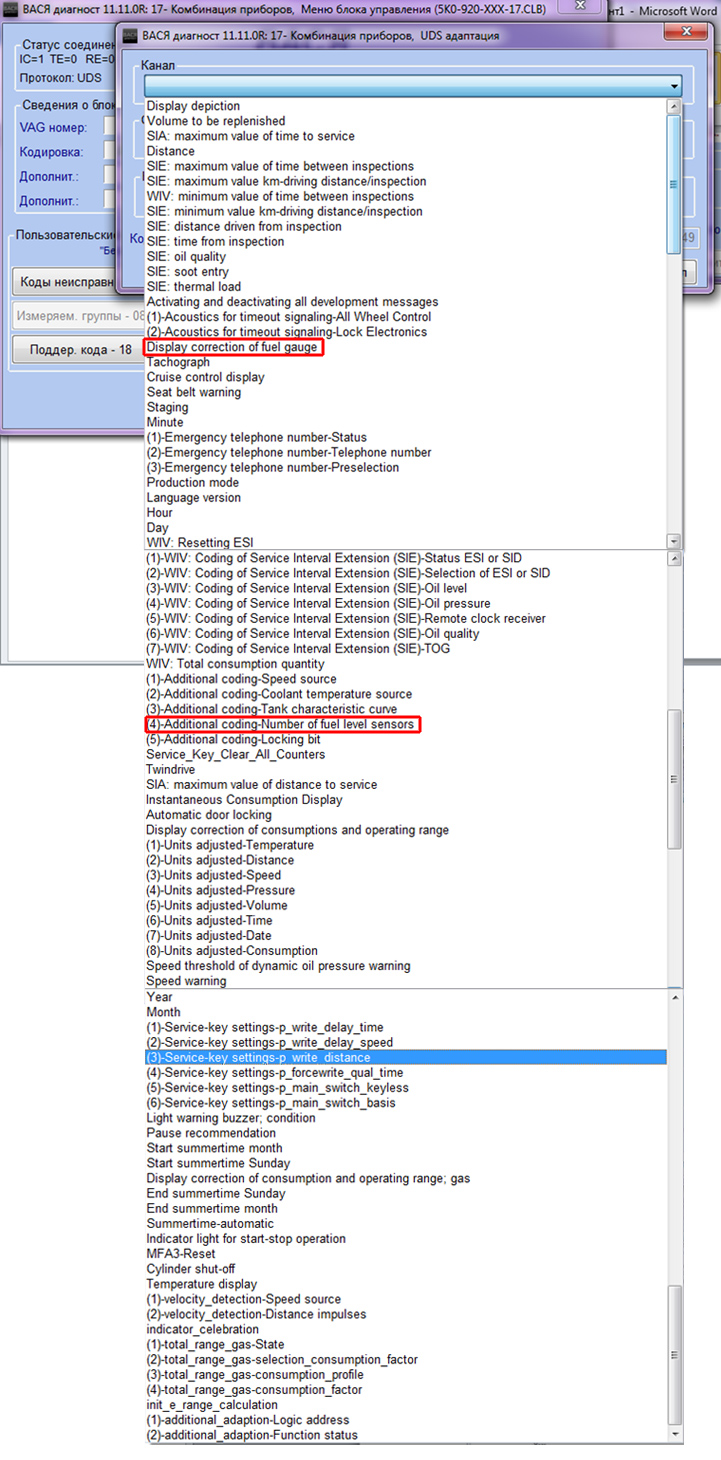The width and height of the screenshot is (721, 1460).
Task: Select '(1)-Units adjusted-Temperature'
Action: coord(230,844)
